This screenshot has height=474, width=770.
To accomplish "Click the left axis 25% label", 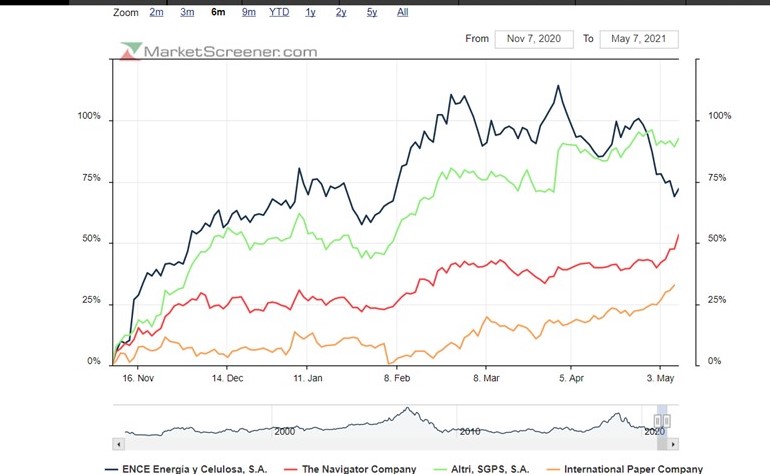I will point(91,300).
